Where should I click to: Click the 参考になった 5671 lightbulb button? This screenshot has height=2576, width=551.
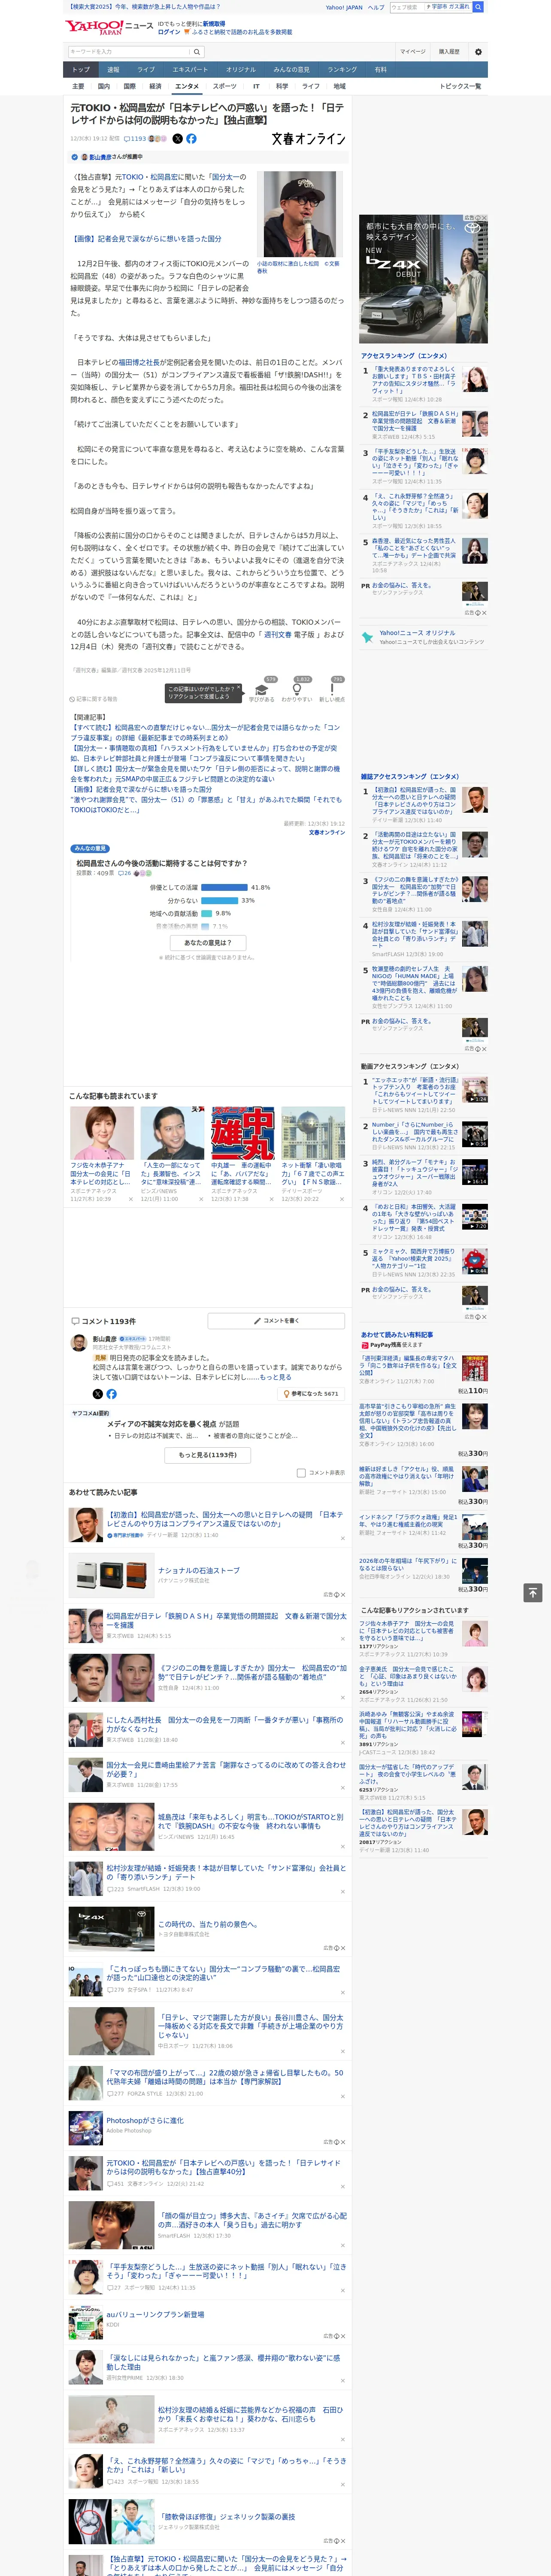click(311, 1393)
